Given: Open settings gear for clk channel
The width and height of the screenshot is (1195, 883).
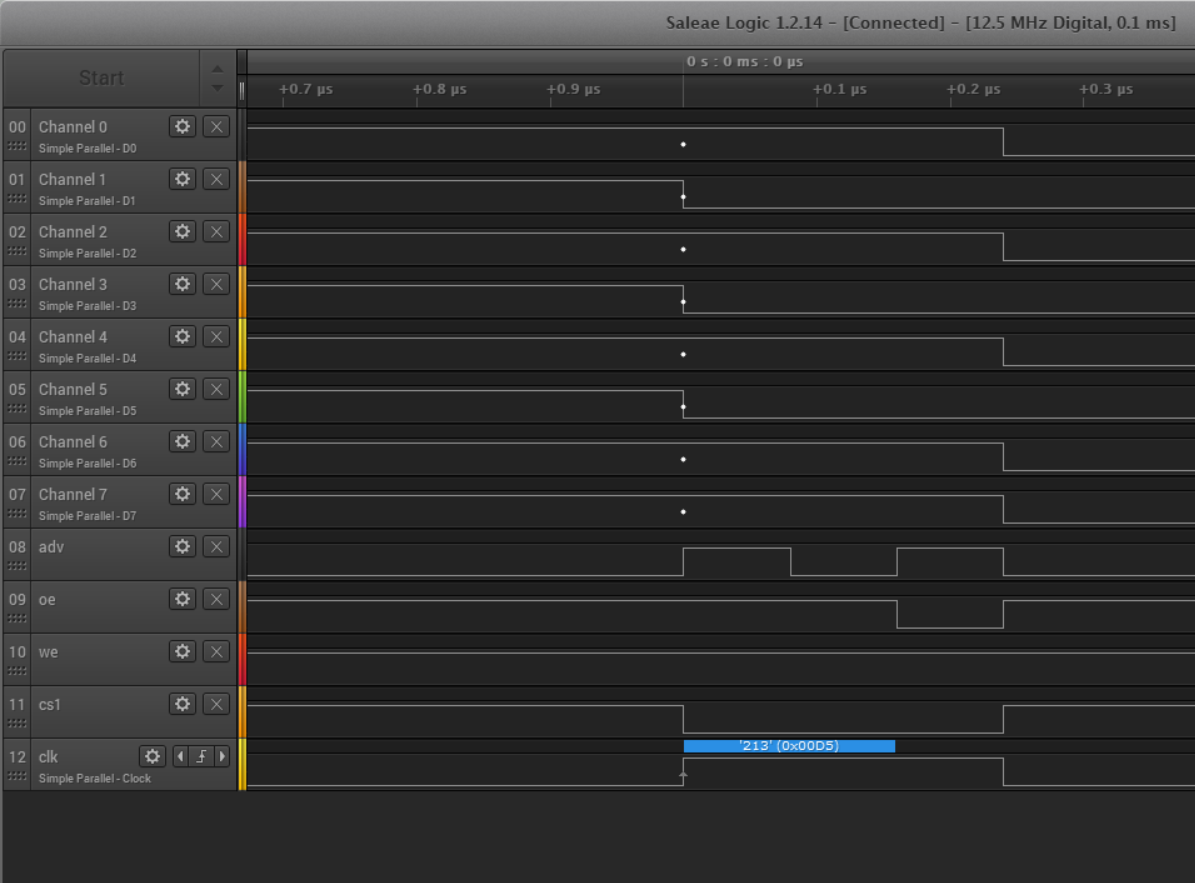Looking at the screenshot, I should click(152, 757).
